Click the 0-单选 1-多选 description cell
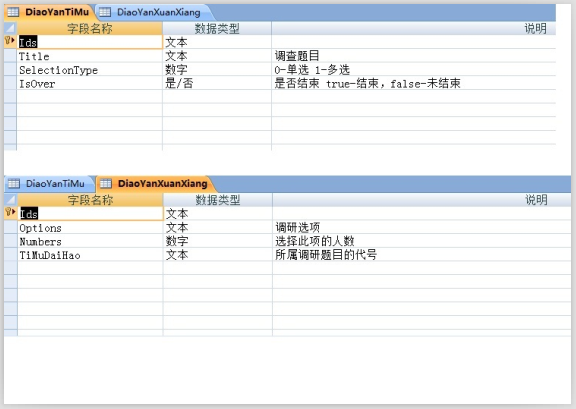Image resolution: width=576 pixels, height=409 pixels. pos(414,69)
